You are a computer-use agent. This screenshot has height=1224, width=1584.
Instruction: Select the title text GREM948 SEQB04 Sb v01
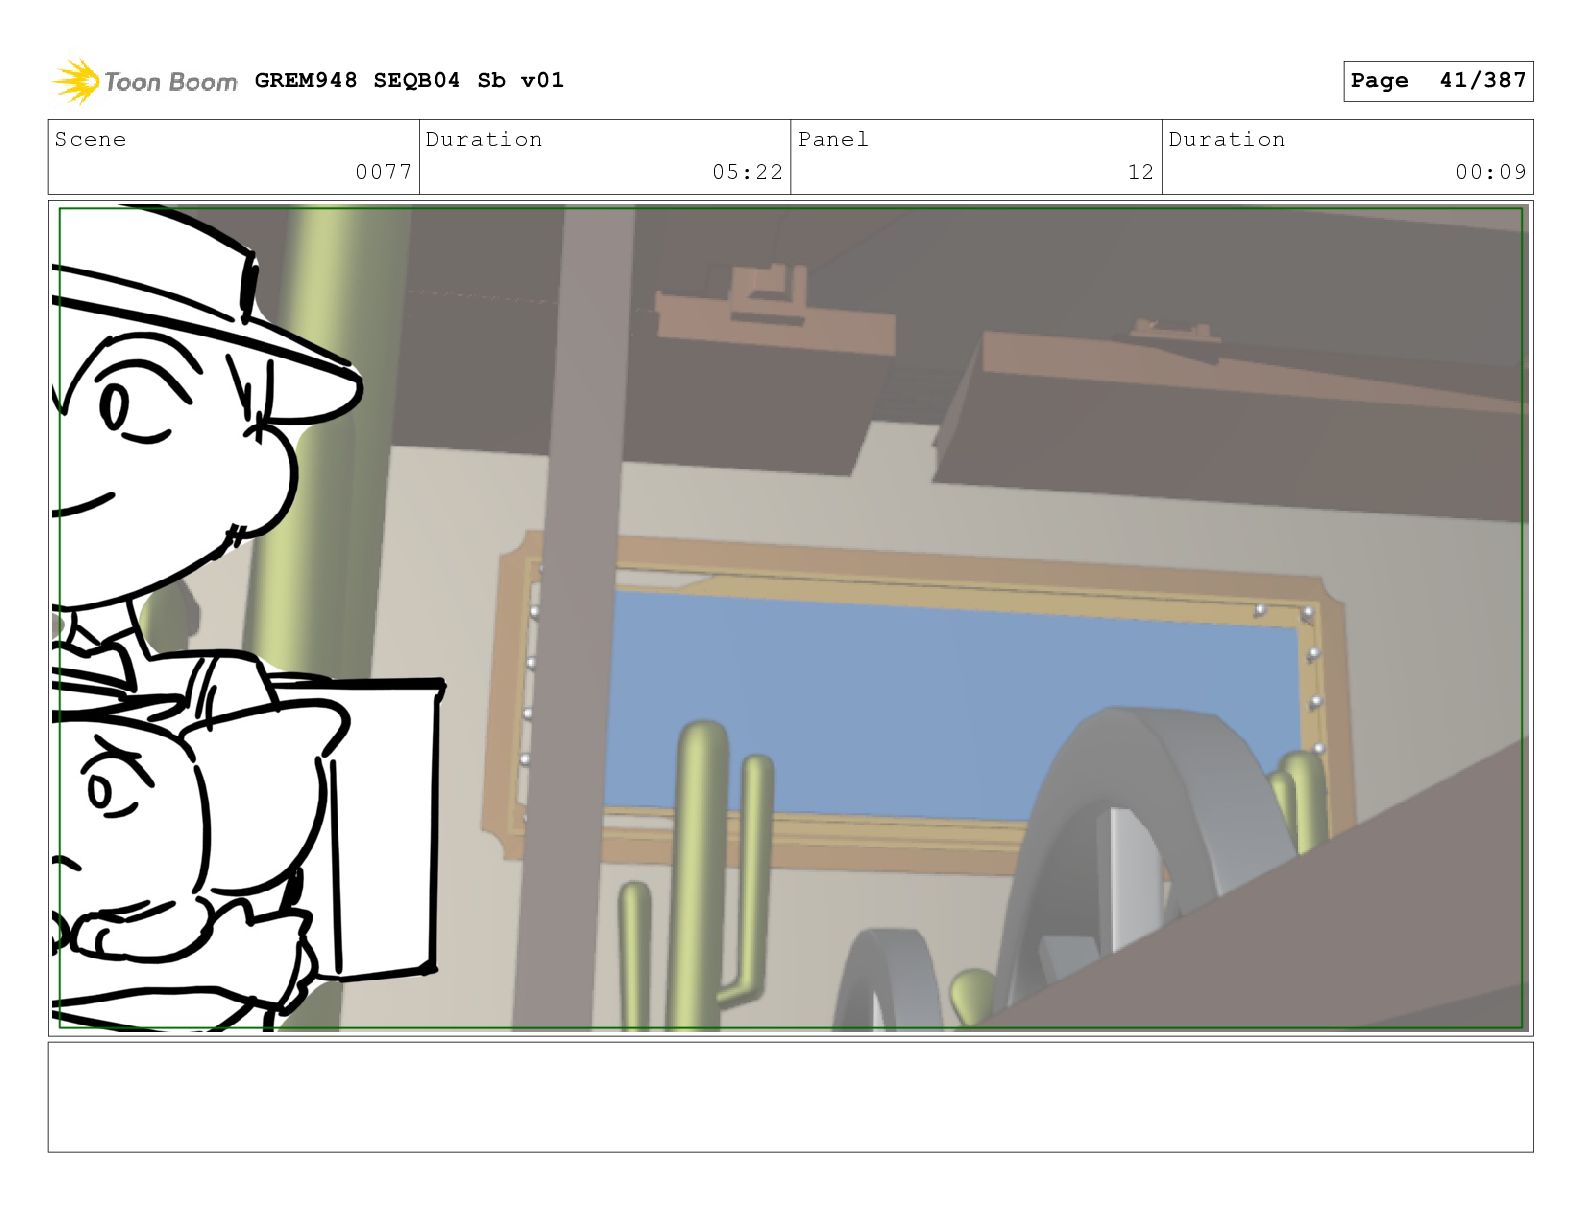click(x=409, y=80)
